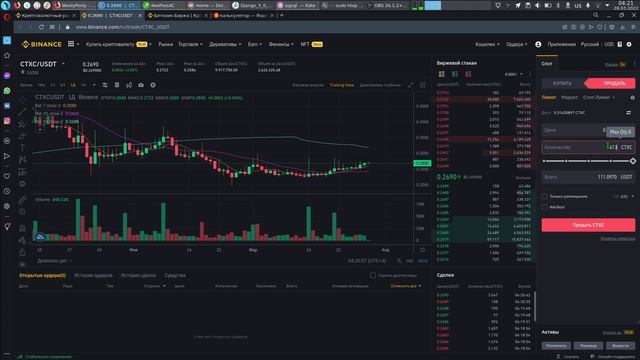Click order type info icon

pos(632,98)
